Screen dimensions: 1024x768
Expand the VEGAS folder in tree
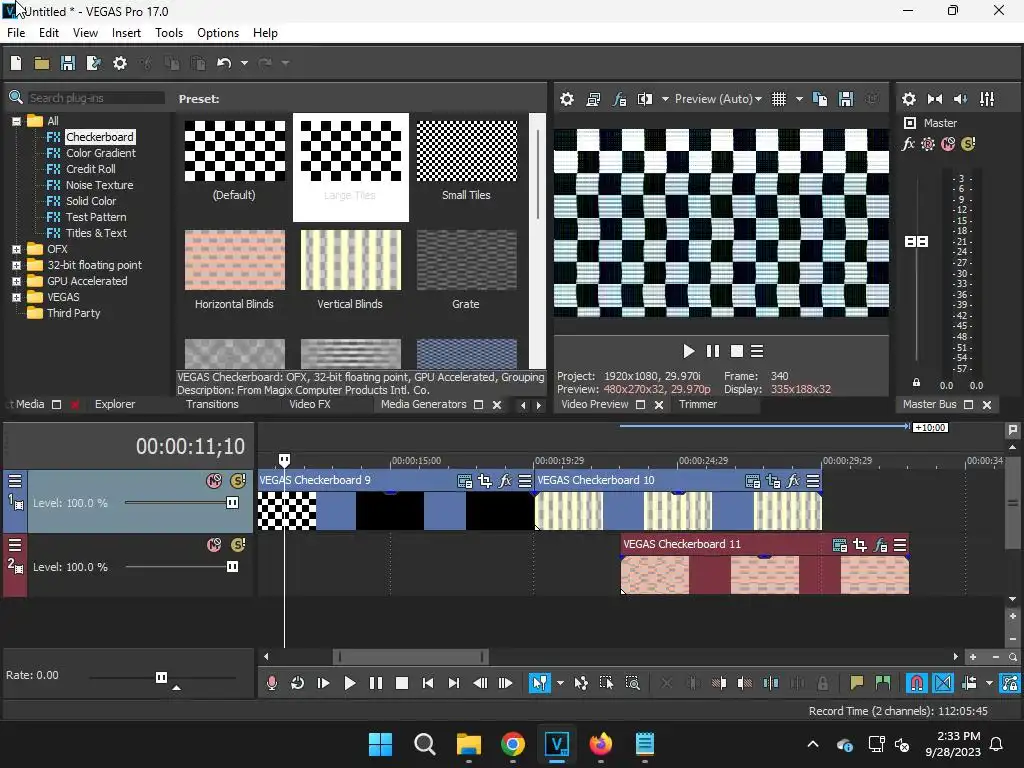click(x=16, y=297)
